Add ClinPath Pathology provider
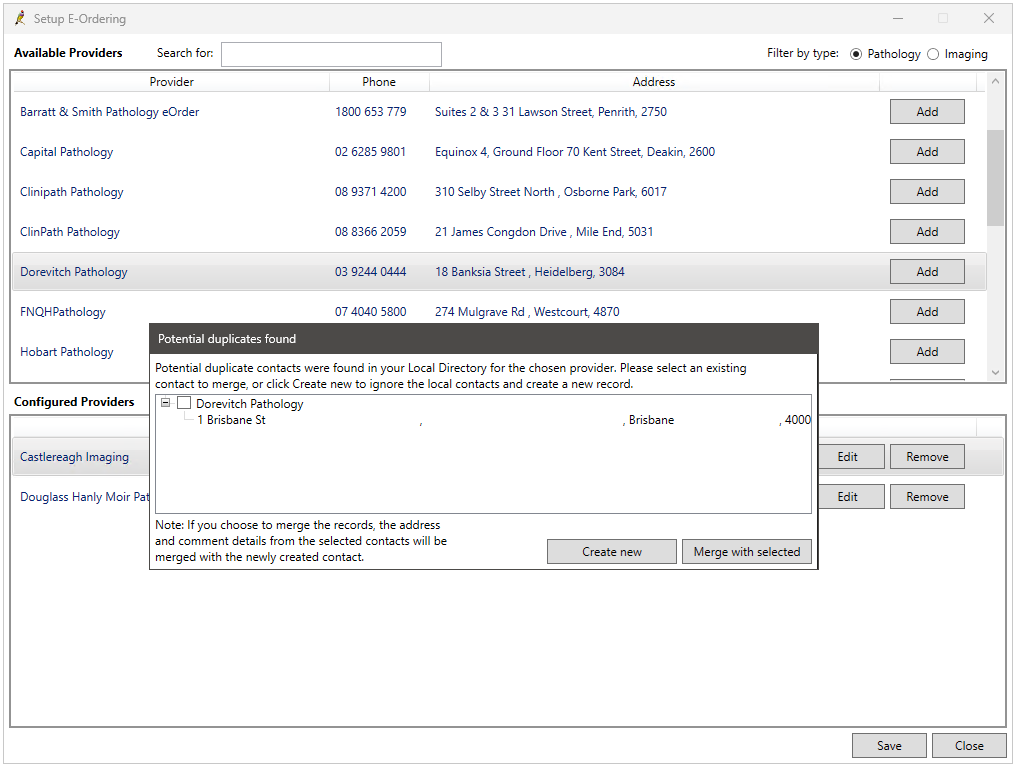 pos(927,232)
